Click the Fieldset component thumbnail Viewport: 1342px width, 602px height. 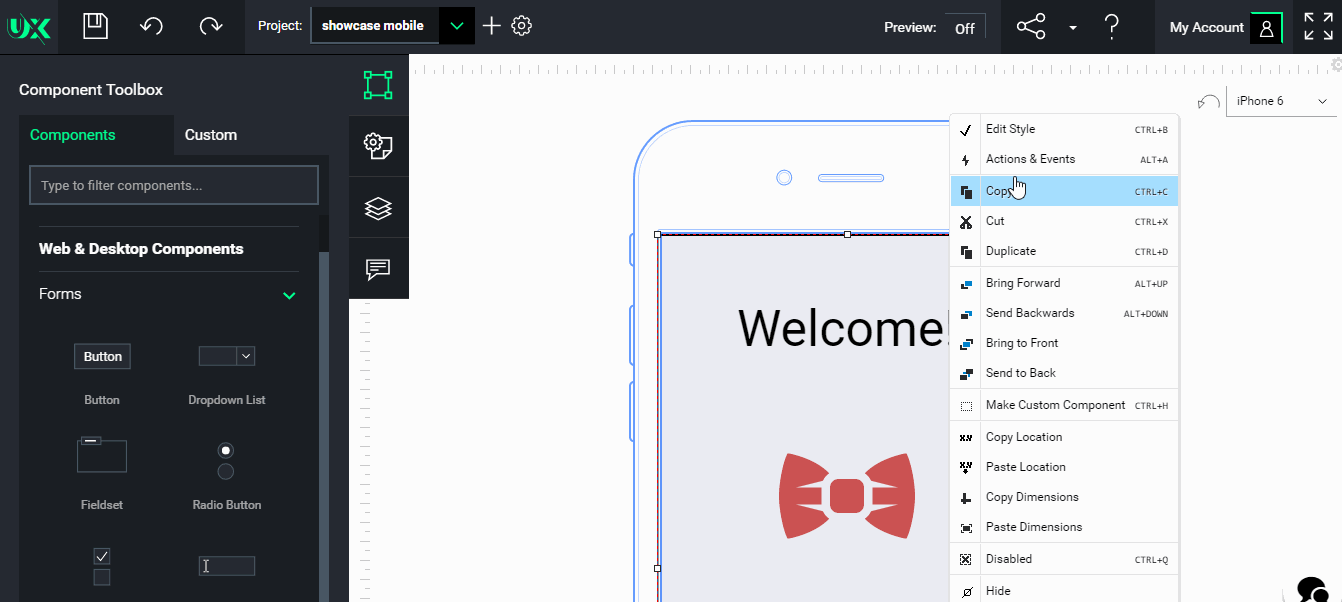(102, 455)
